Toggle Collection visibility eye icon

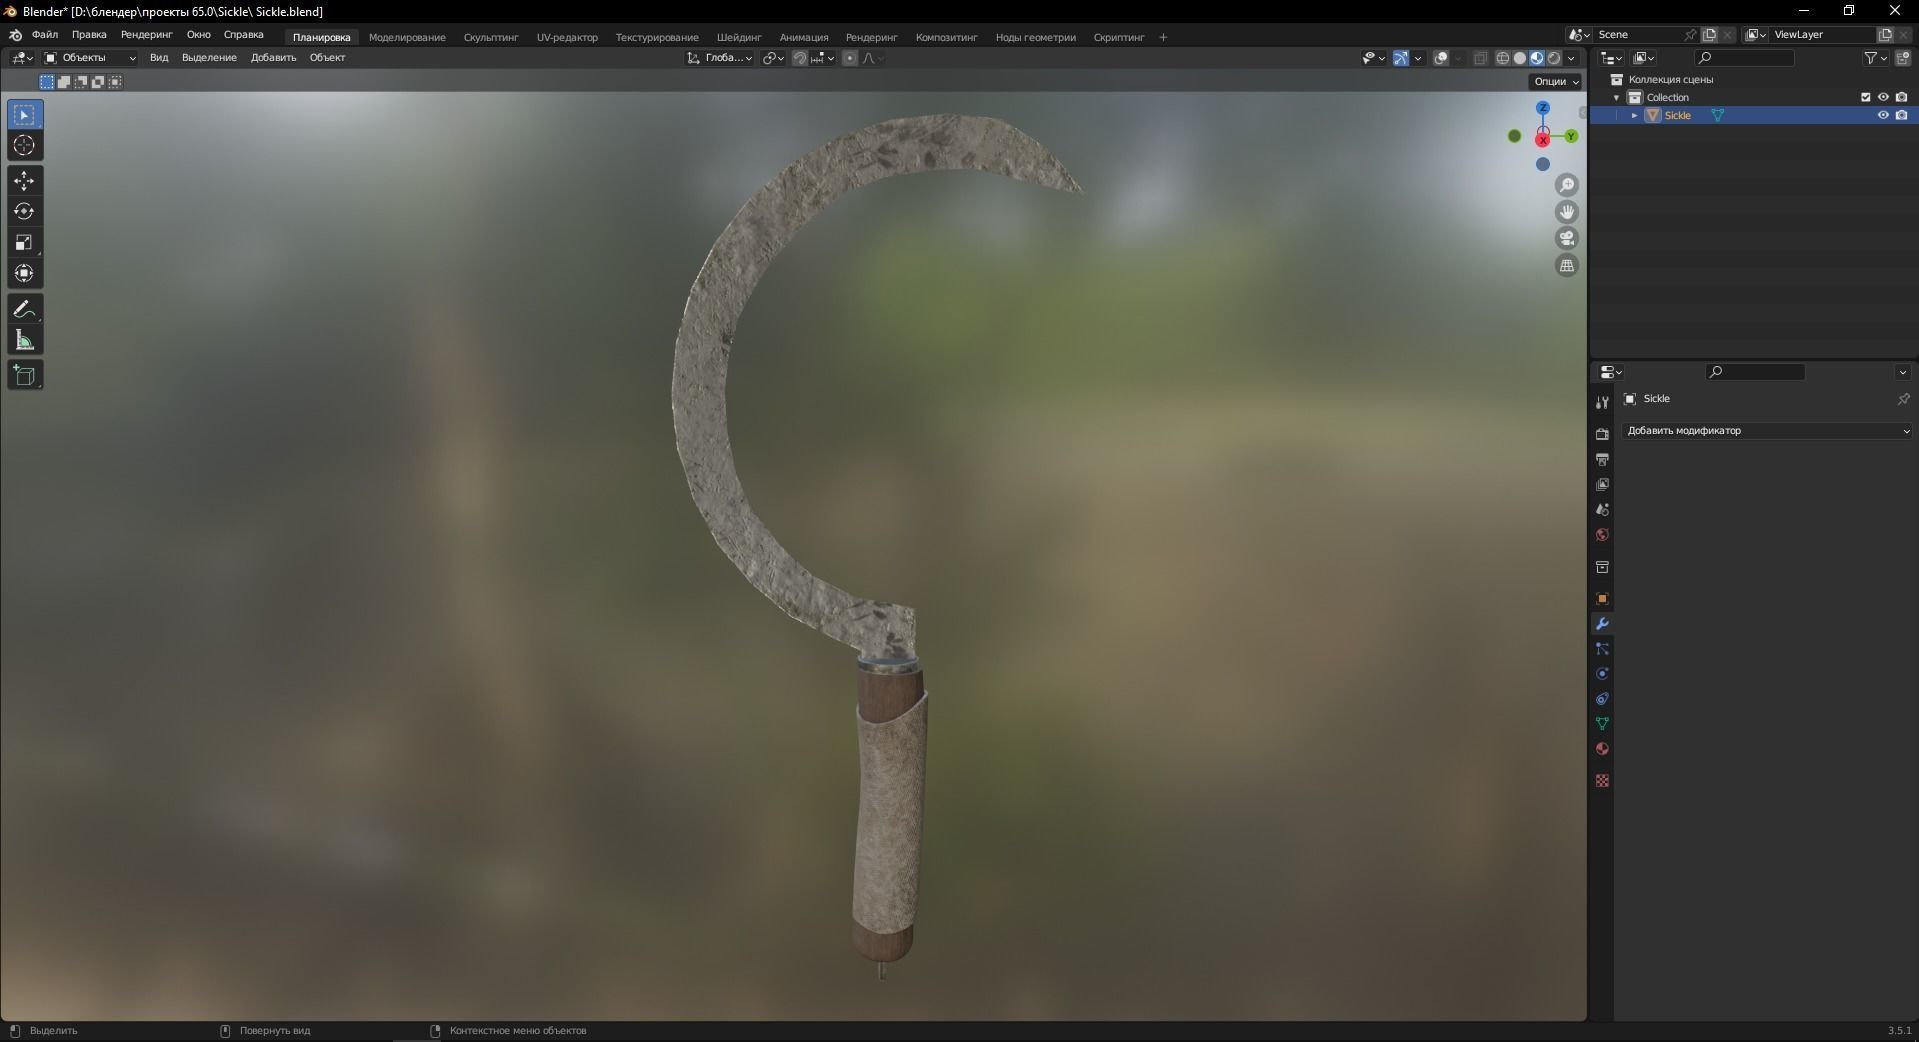coord(1883,97)
